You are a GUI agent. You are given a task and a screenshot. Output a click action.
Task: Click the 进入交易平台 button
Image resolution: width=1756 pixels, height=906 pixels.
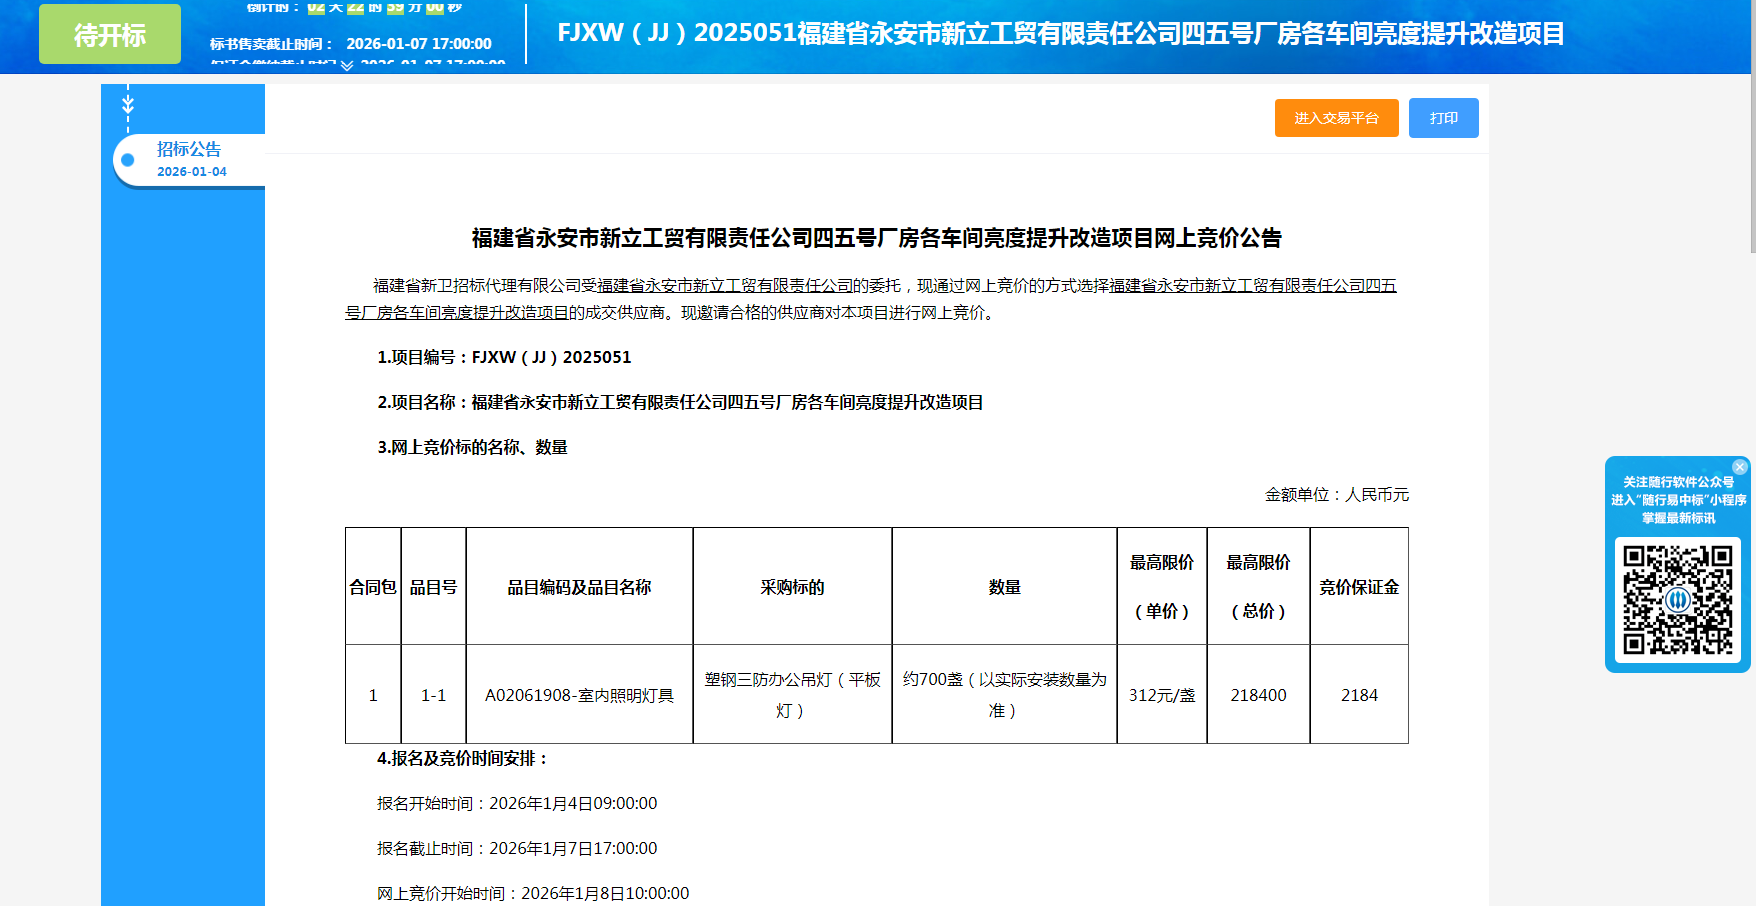(x=1336, y=118)
